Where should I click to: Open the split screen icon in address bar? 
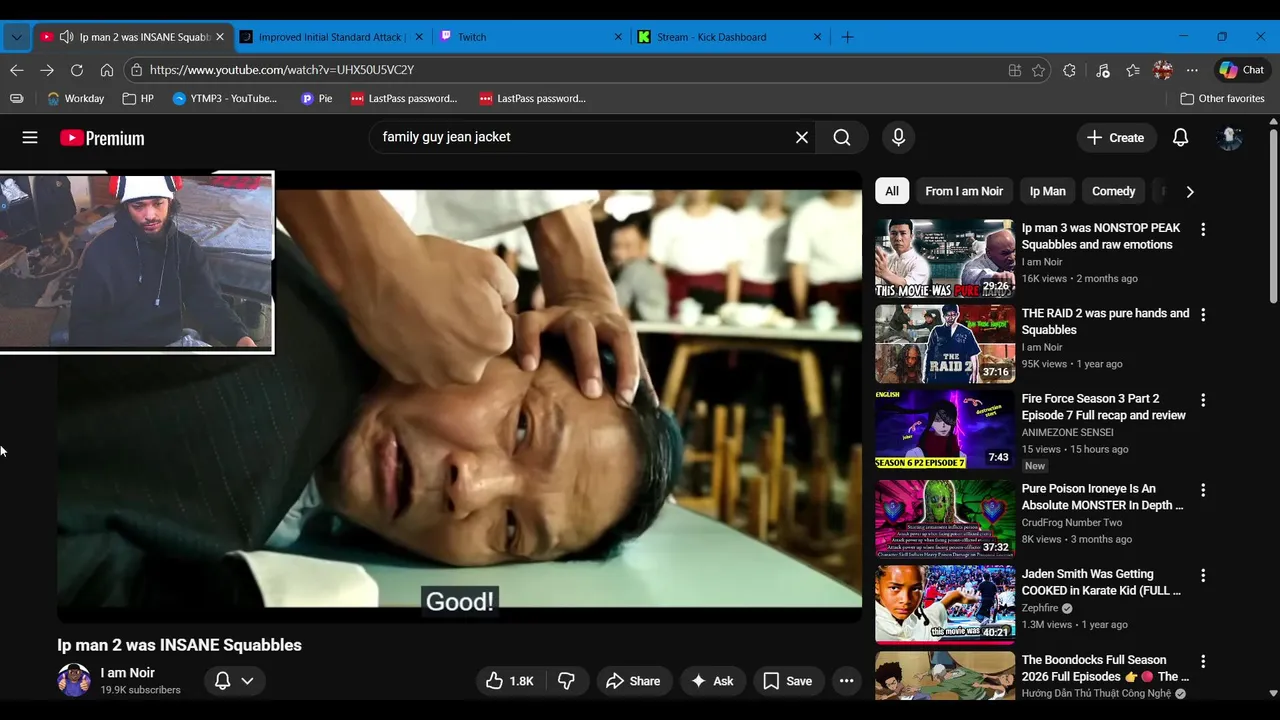[x=1015, y=70]
